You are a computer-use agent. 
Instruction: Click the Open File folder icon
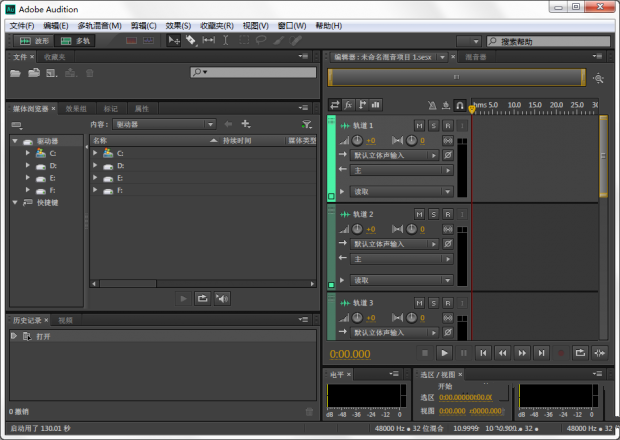coord(15,73)
